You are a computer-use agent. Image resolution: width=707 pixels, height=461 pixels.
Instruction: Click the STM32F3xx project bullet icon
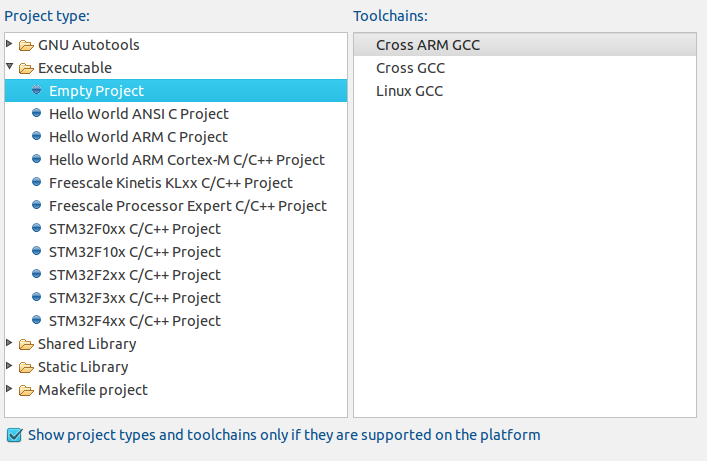(x=37, y=297)
